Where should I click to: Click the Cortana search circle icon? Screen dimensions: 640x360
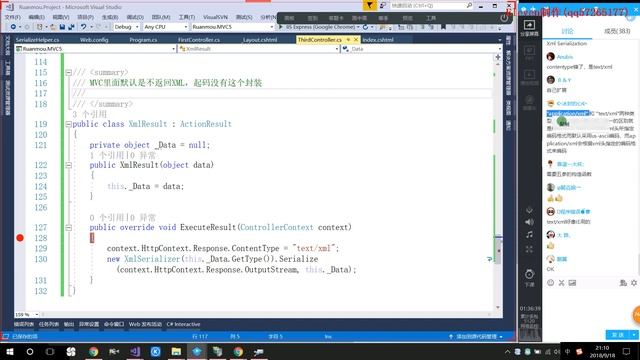tap(30, 351)
